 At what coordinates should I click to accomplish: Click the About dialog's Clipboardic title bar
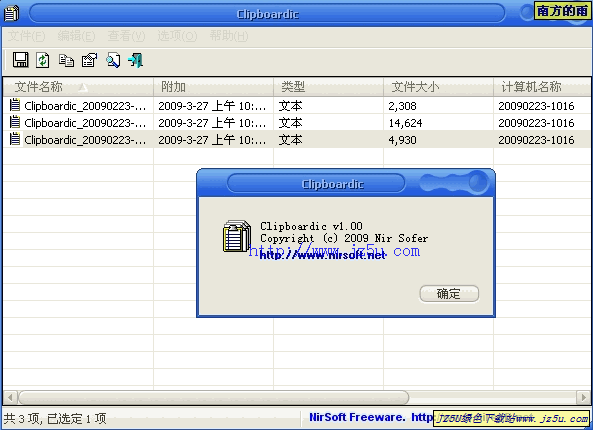coord(316,184)
